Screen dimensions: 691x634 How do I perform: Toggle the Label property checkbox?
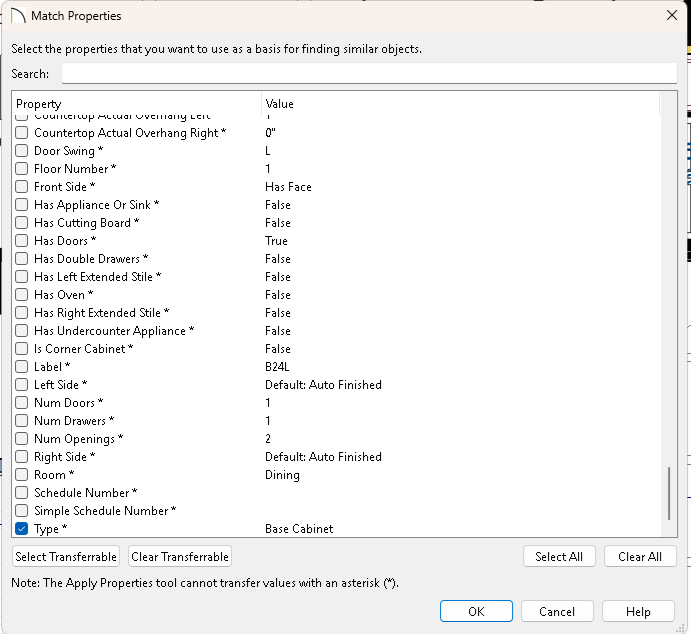22,367
